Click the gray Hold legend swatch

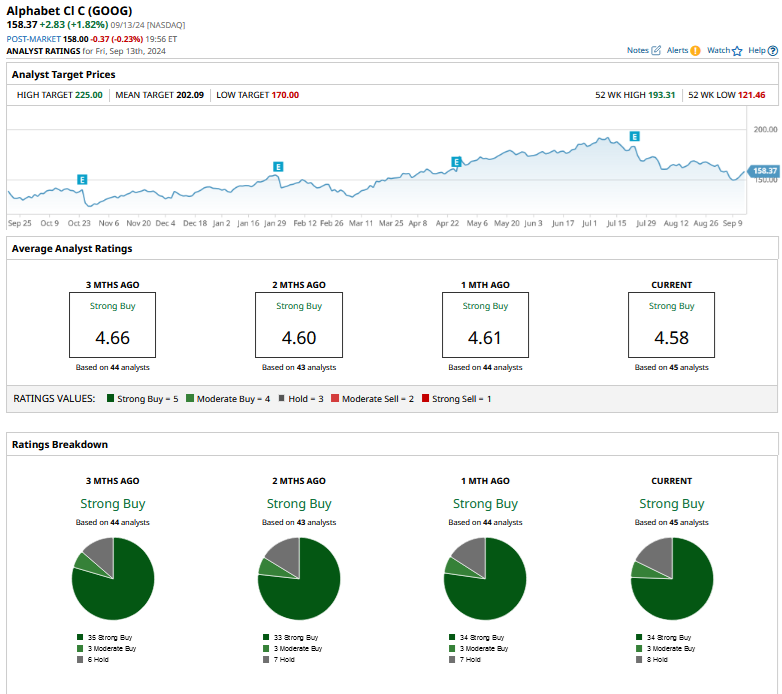click(x=281, y=399)
